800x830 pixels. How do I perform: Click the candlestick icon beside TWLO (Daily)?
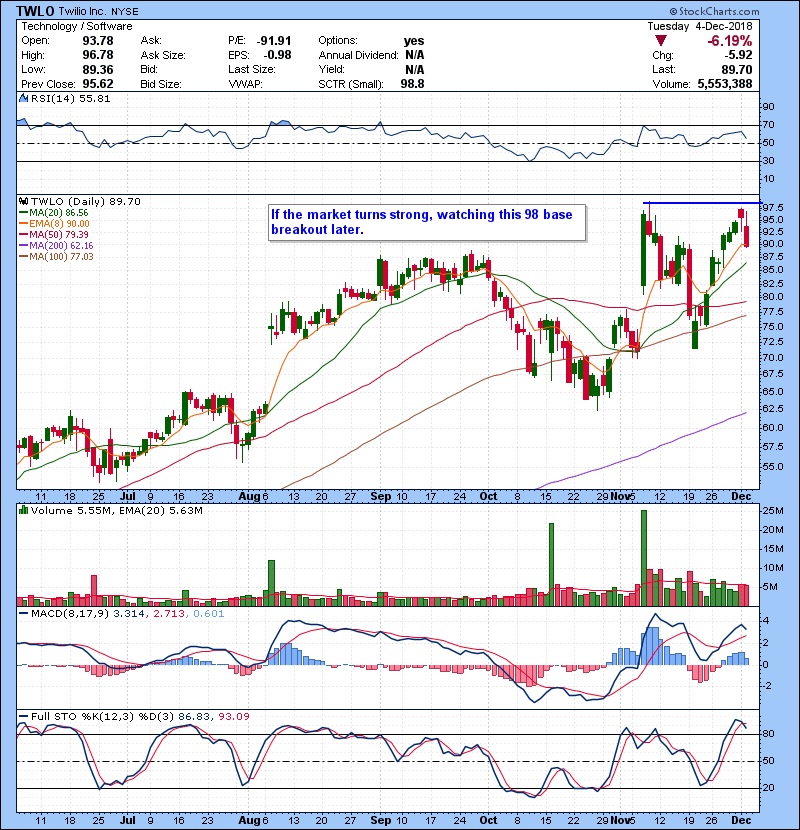click(x=24, y=201)
